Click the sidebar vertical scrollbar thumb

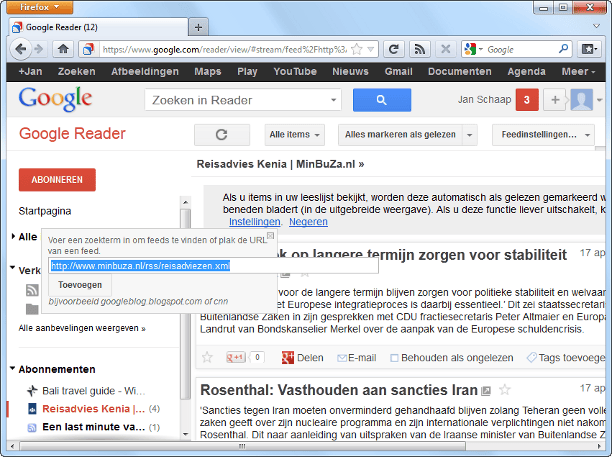[186, 304]
